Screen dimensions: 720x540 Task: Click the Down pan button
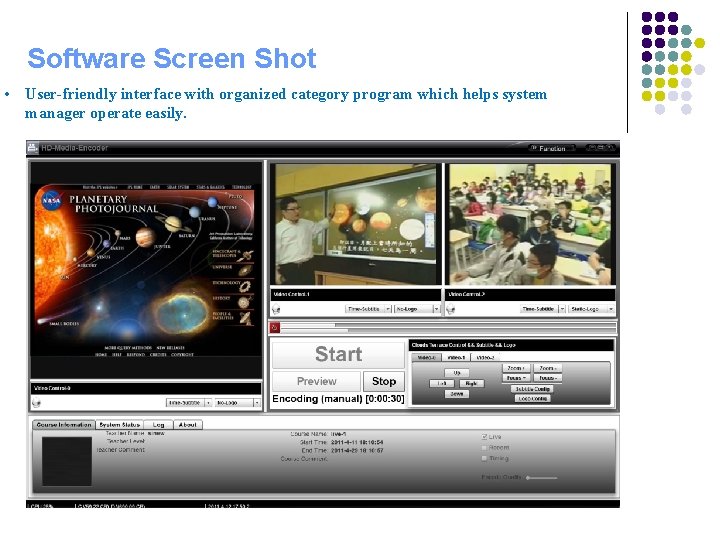click(457, 394)
